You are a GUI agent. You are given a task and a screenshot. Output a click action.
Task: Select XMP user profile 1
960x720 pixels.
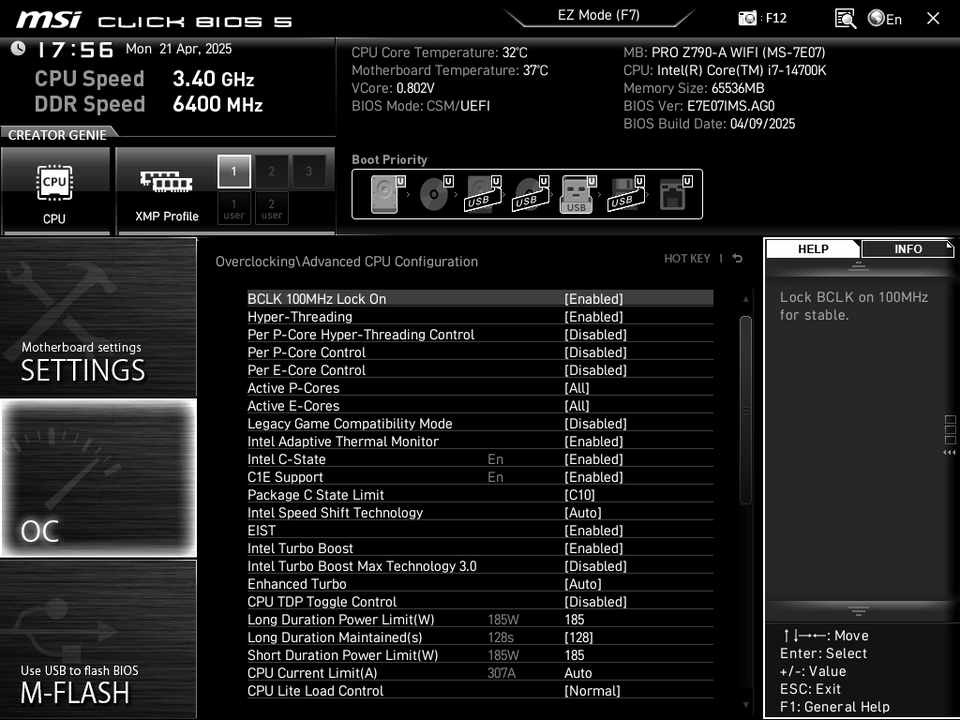click(x=234, y=209)
